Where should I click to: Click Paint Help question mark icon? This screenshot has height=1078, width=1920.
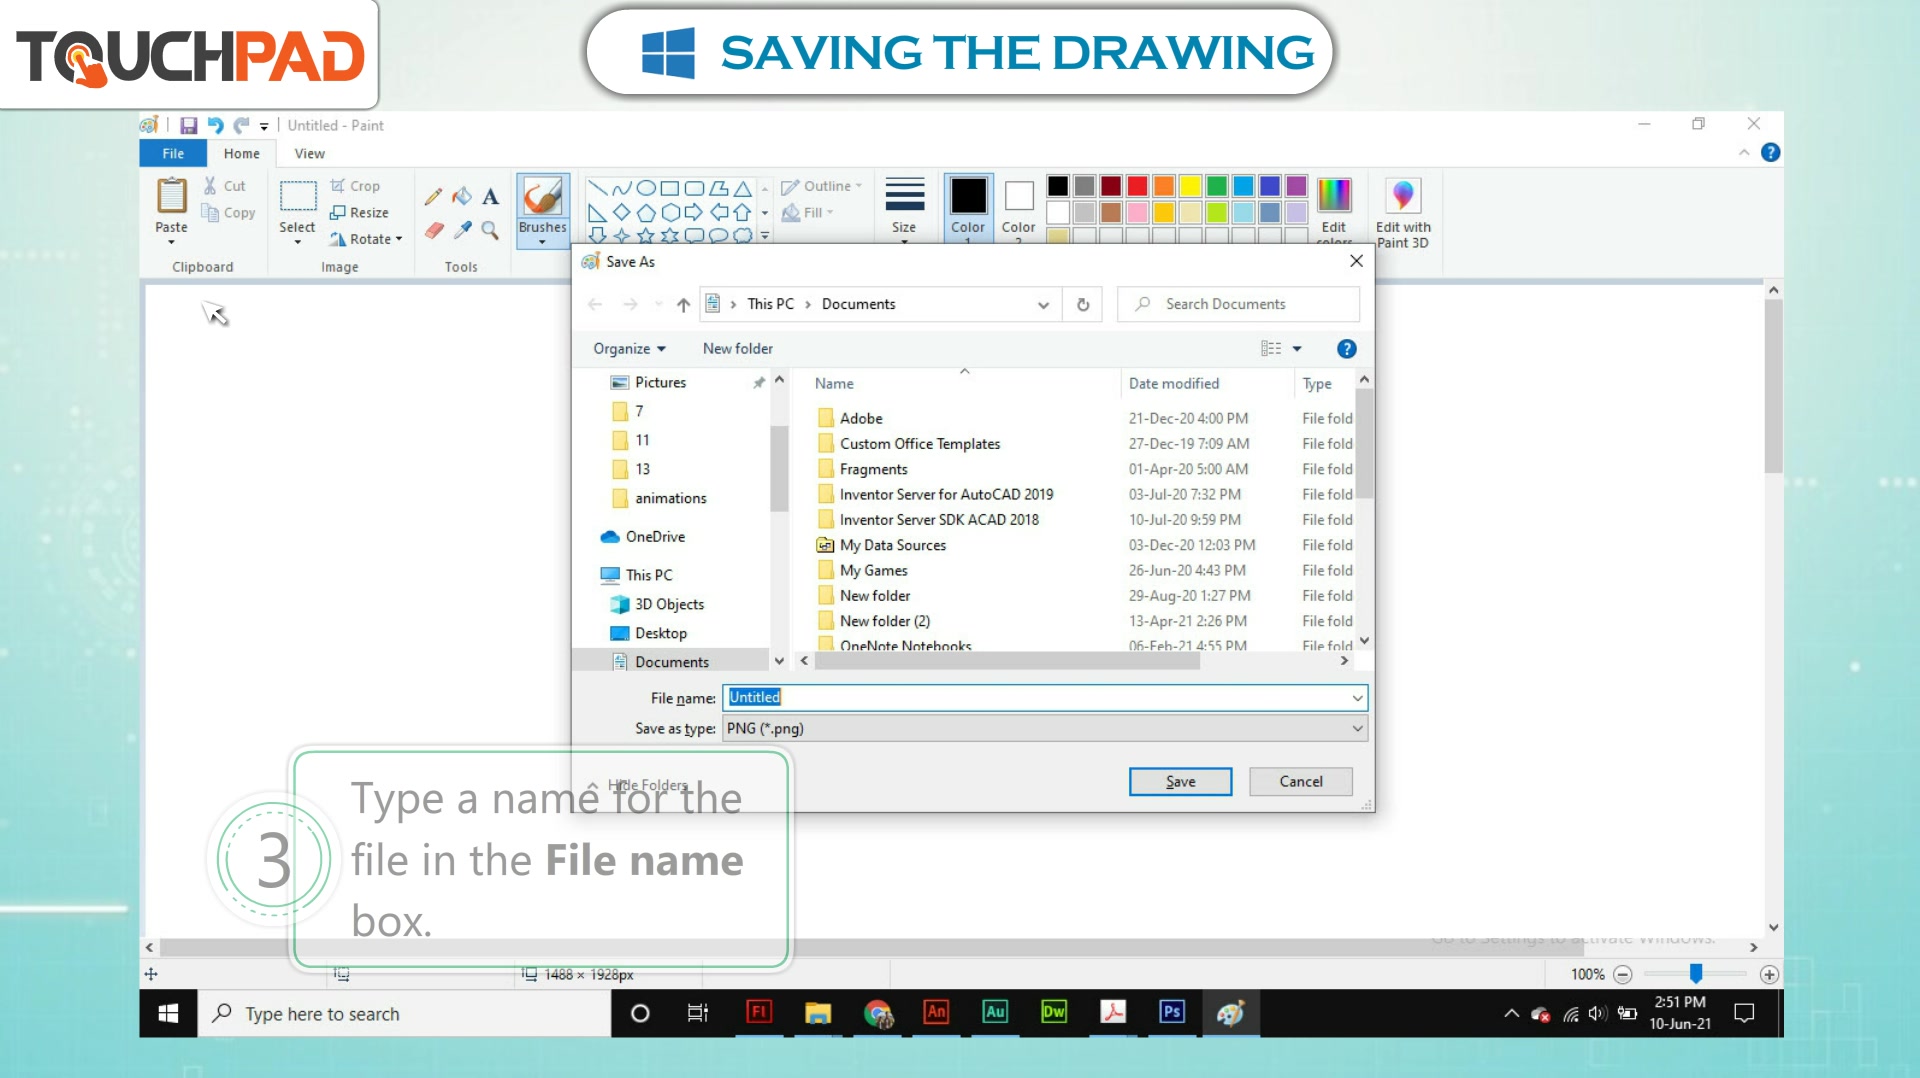point(1770,153)
